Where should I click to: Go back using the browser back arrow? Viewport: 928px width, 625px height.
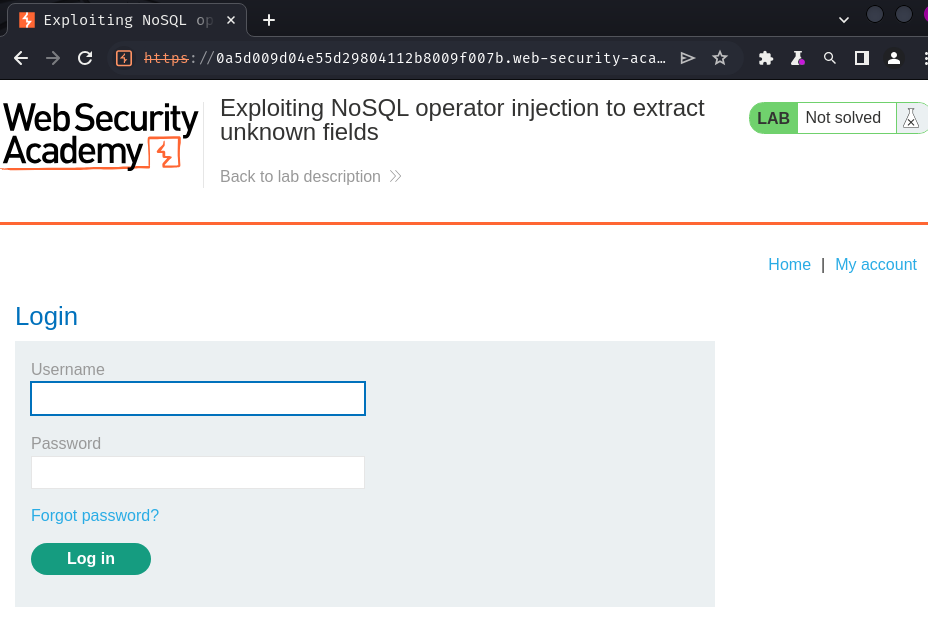[x=21, y=58]
